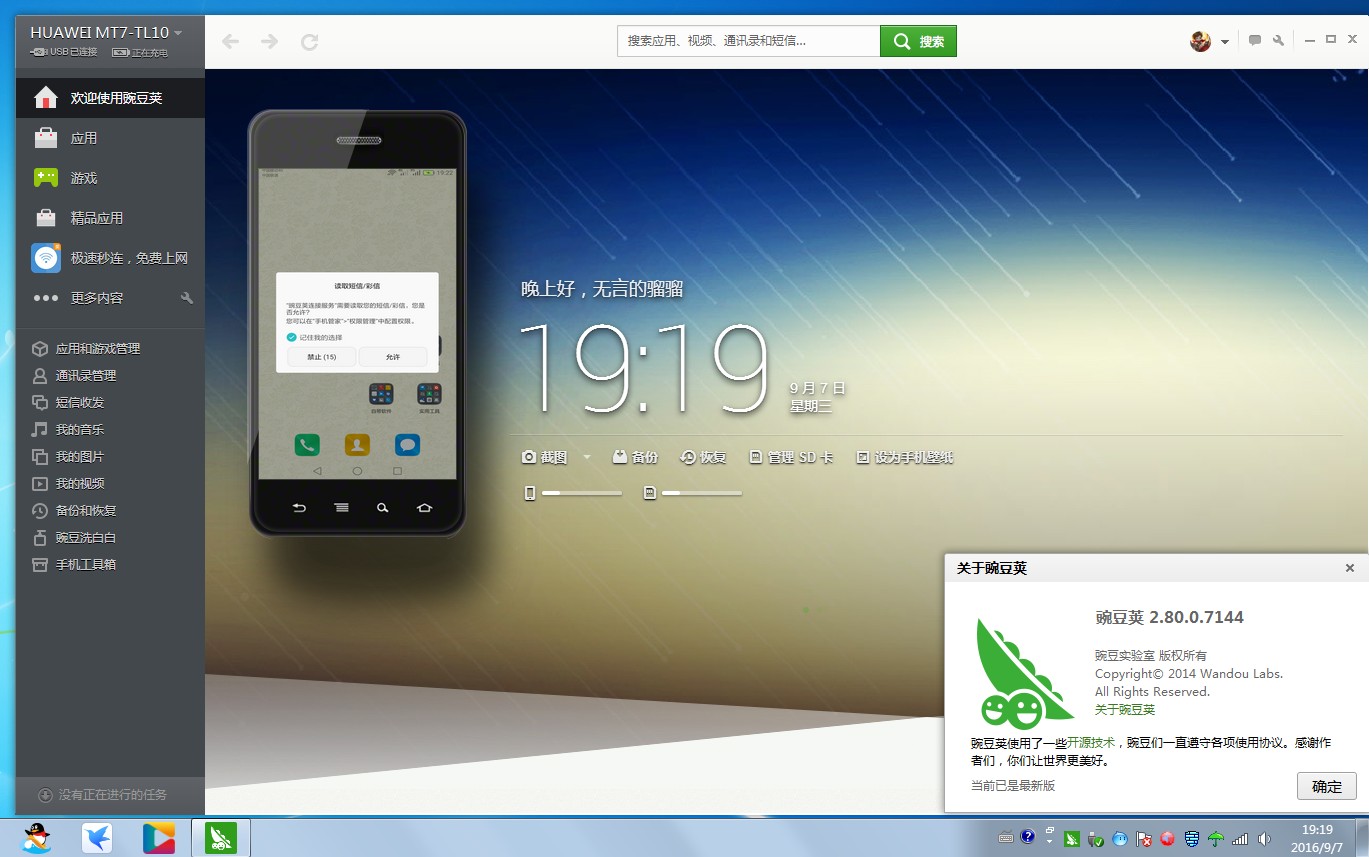The width and height of the screenshot is (1369, 857).
Task: Click the blue help question tray icon
Action: pyautogui.click(x=1027, y=837)
